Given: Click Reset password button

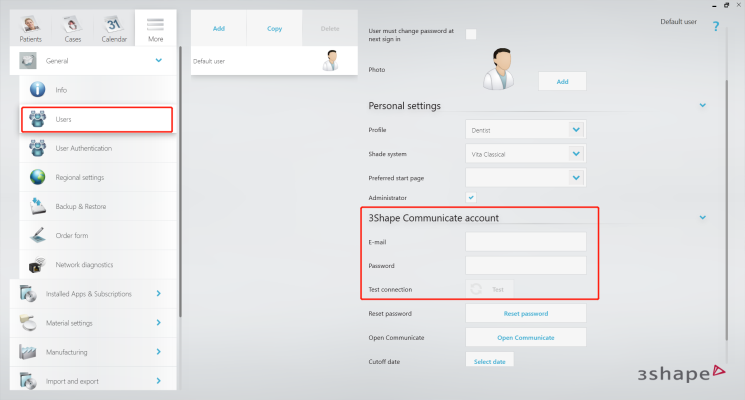Looking at the screenshot, I should 525,314.
